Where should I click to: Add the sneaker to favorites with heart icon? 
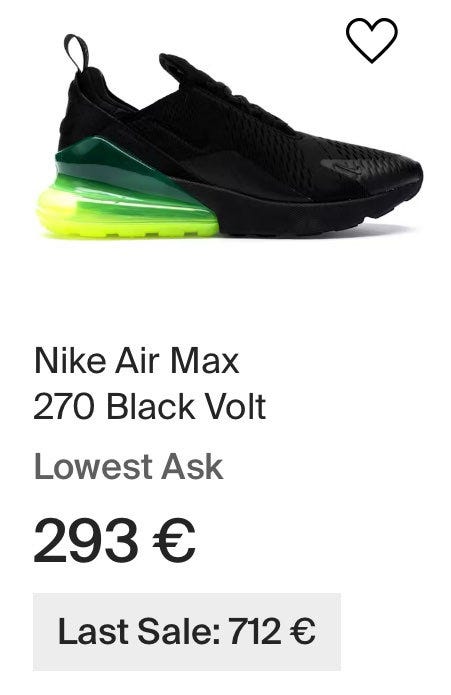click(x=372, y=40)
